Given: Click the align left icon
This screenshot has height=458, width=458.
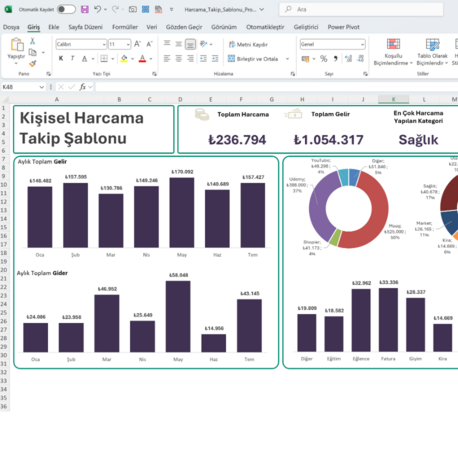Looking at the screenshot, I should [x=167, y=59].
